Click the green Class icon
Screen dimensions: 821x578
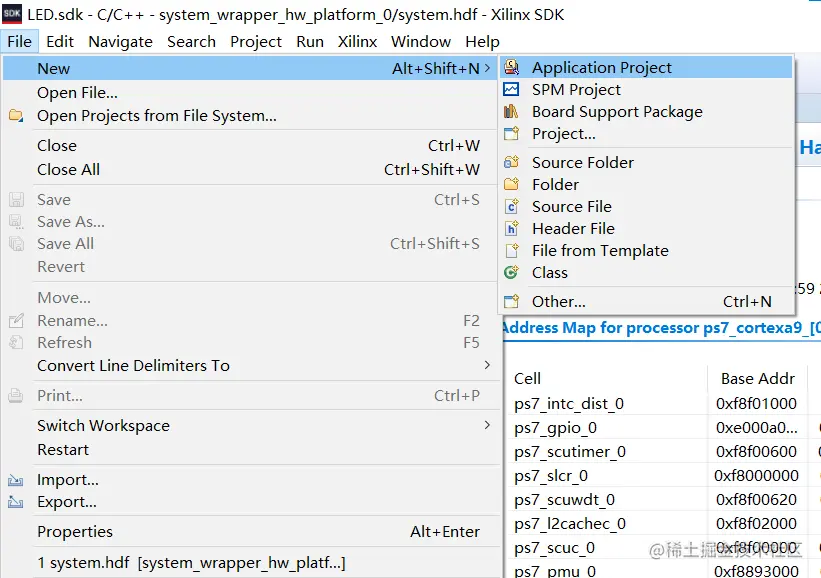(x=511, y=272)
